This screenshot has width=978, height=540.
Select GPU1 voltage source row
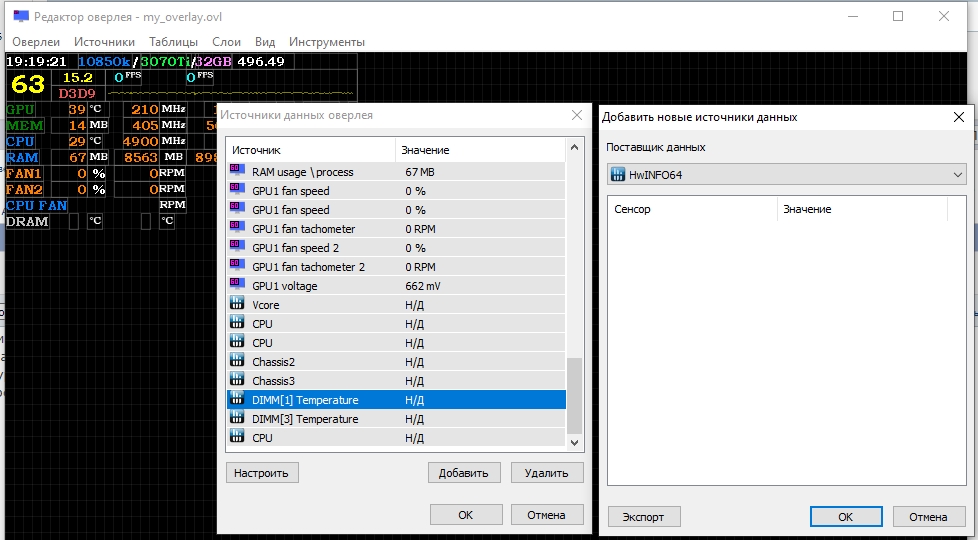(x=396, y=286)
